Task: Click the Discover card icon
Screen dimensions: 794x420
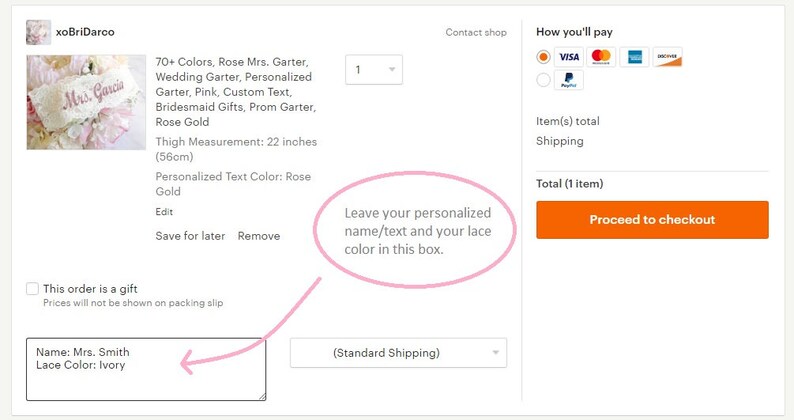Action: (667, 57)
